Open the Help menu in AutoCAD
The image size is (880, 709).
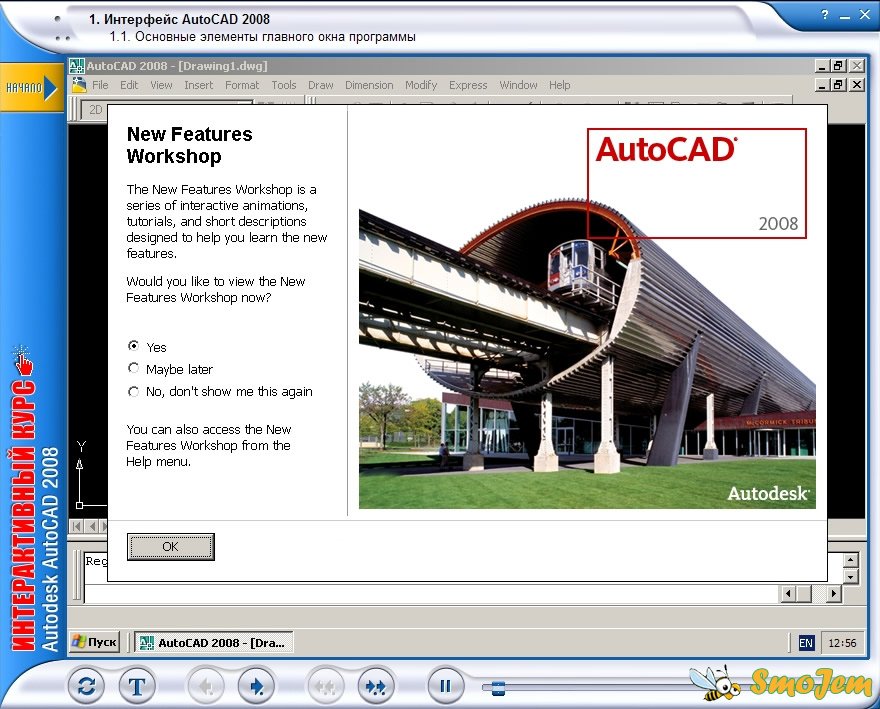coord(560,85)
